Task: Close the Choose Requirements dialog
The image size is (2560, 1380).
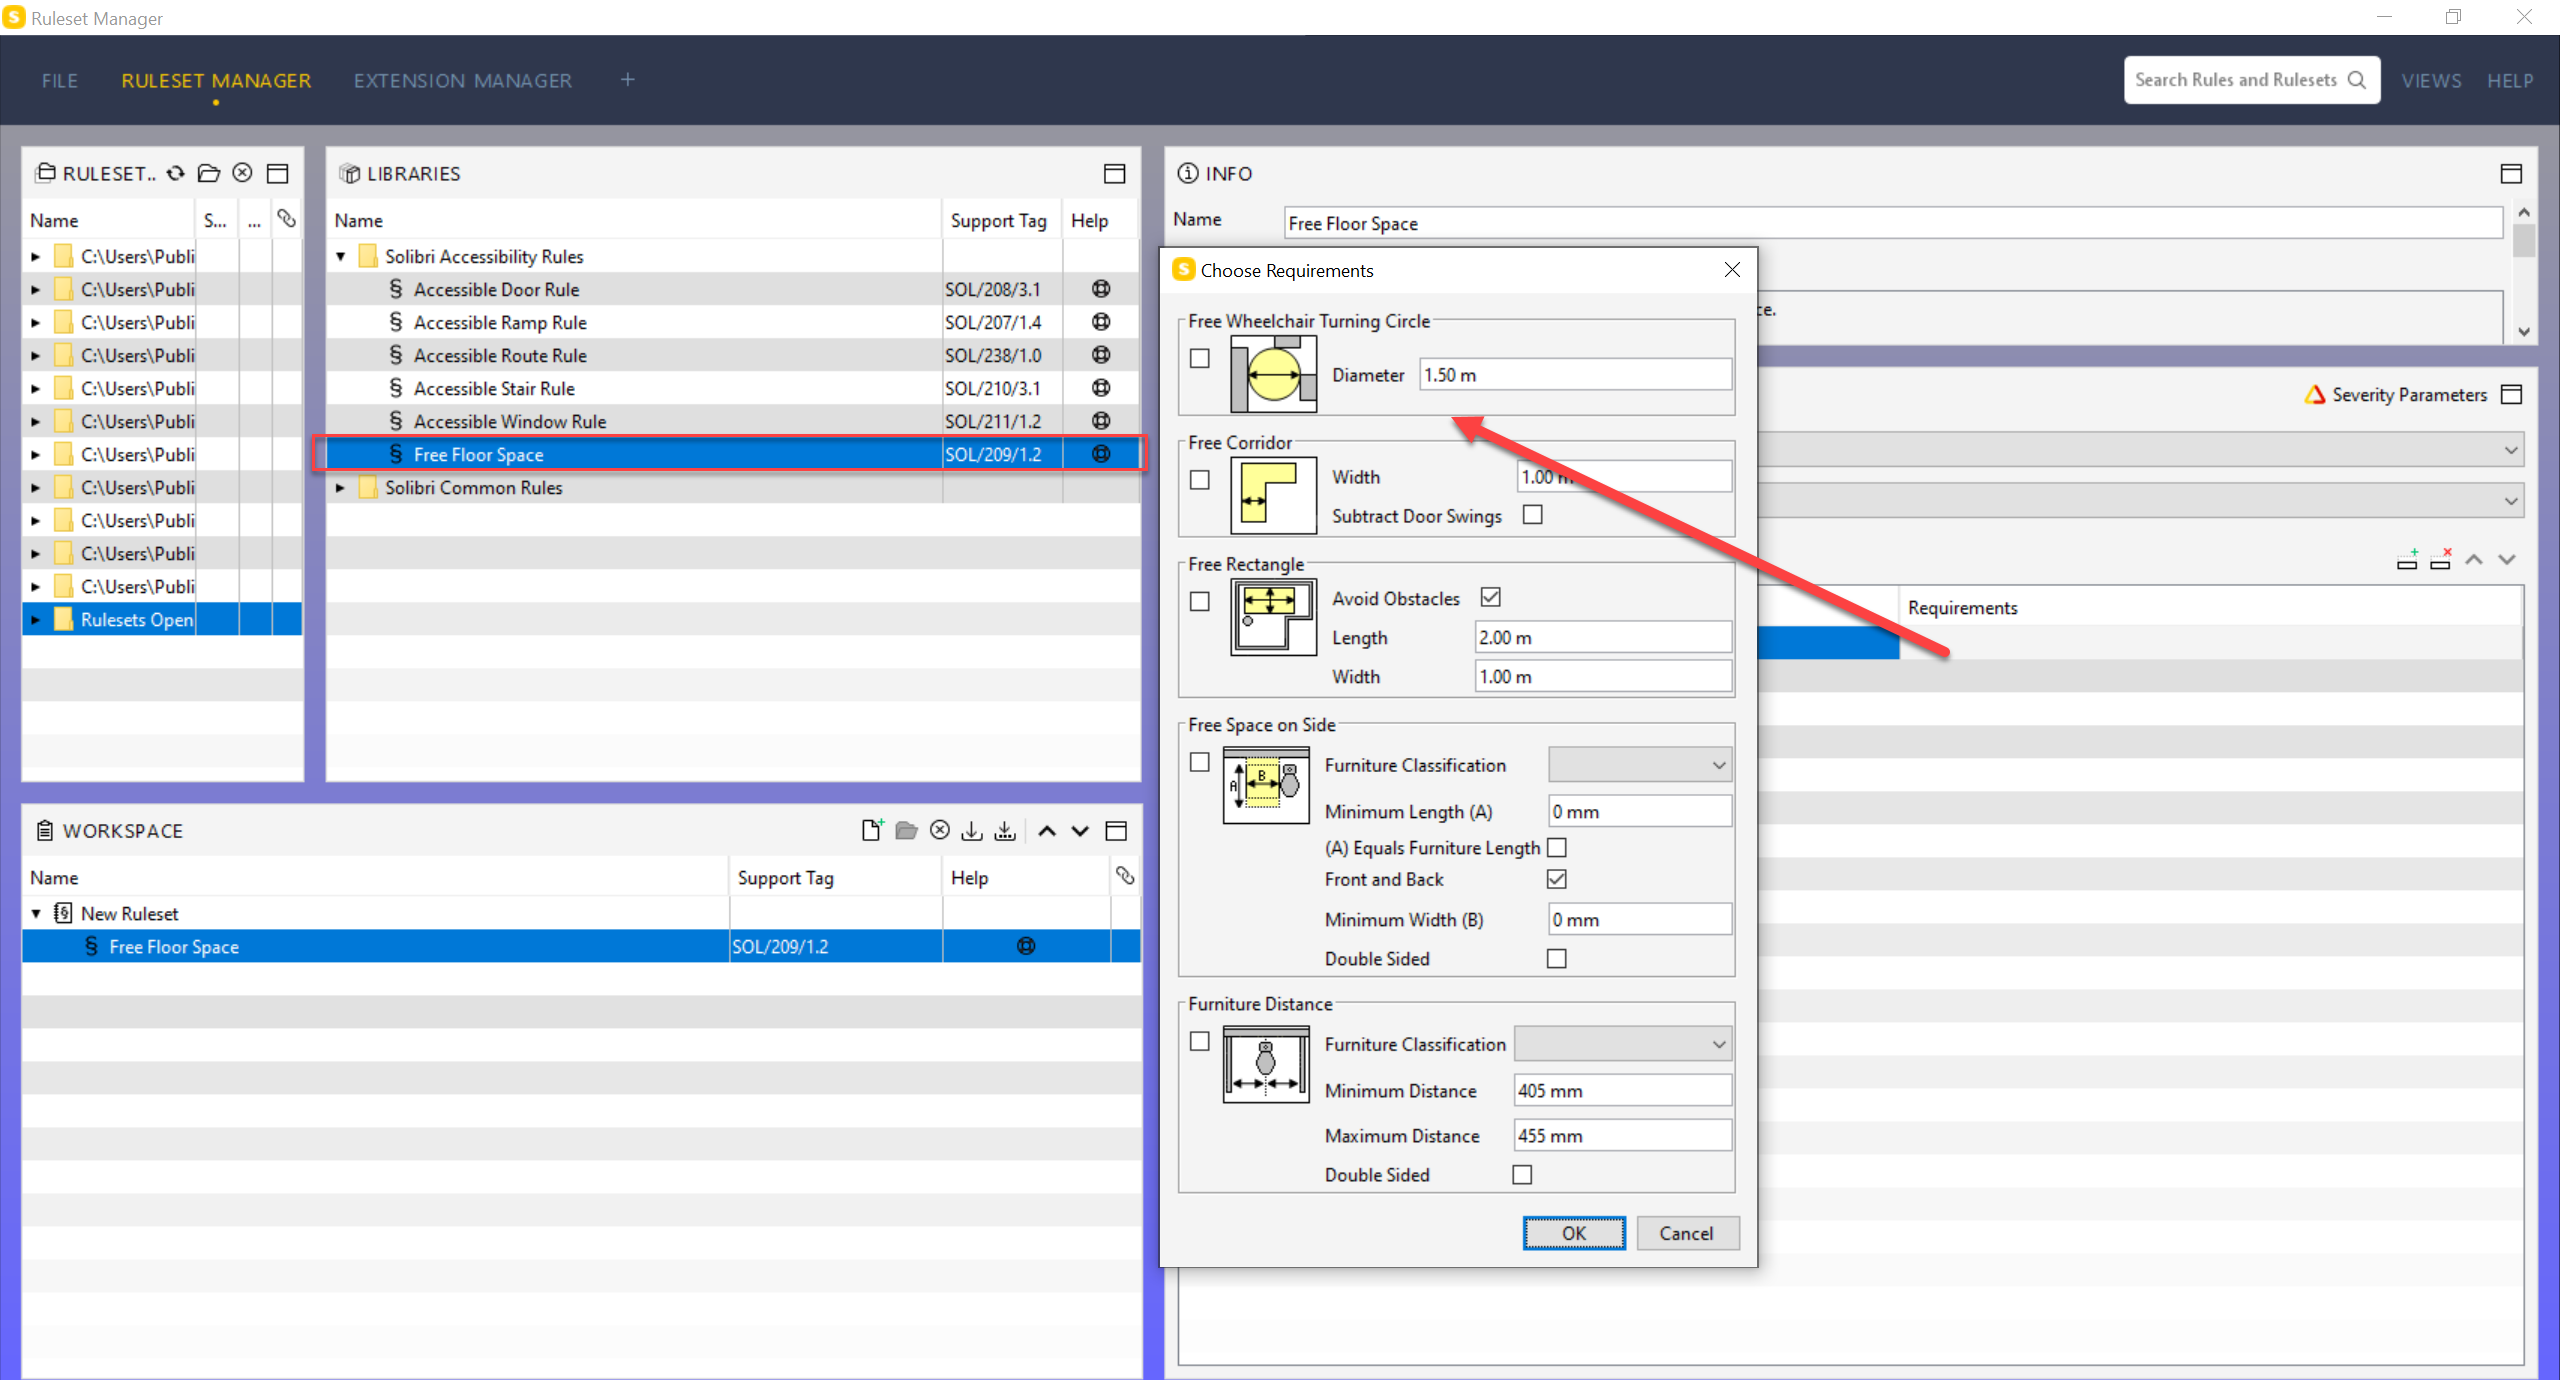Action: 1732,270
